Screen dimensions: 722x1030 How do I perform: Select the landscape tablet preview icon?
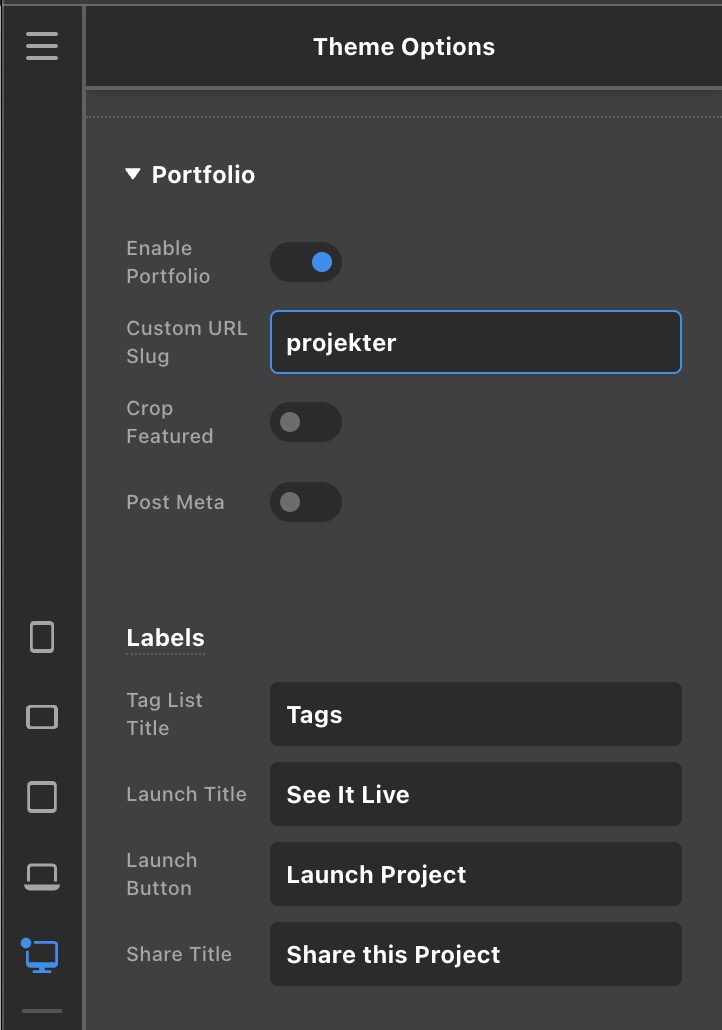42,717
